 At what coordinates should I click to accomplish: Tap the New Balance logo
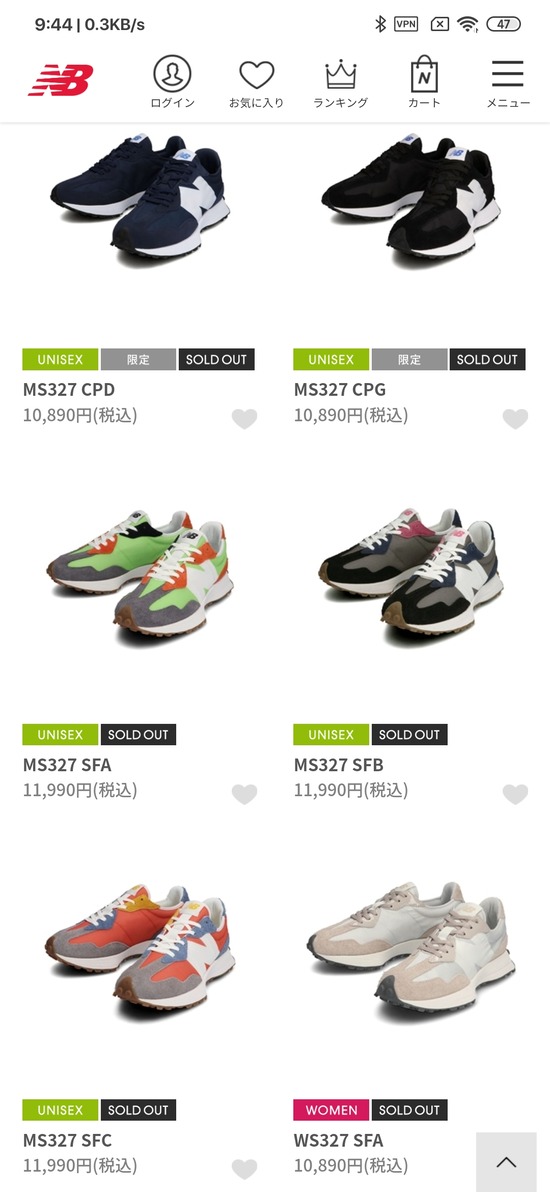(x=61, y=80)
